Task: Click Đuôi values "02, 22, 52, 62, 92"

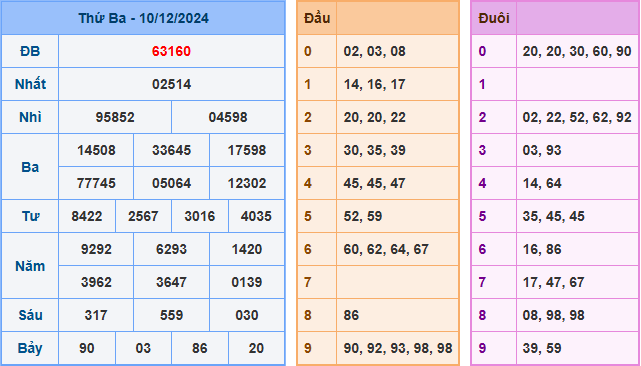Action: tap(577, 117)
